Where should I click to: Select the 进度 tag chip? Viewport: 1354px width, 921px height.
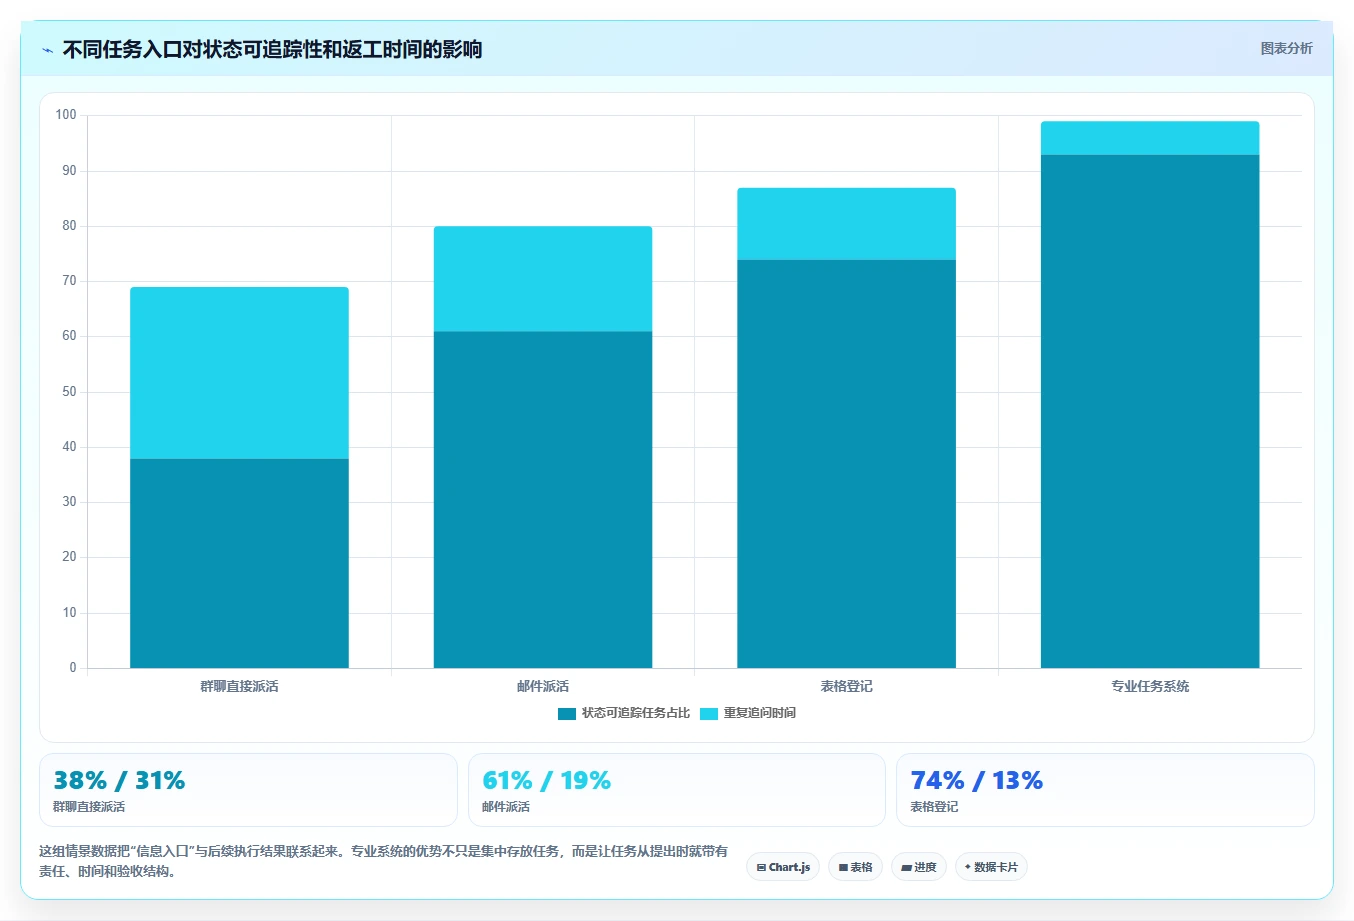[919, 867]
